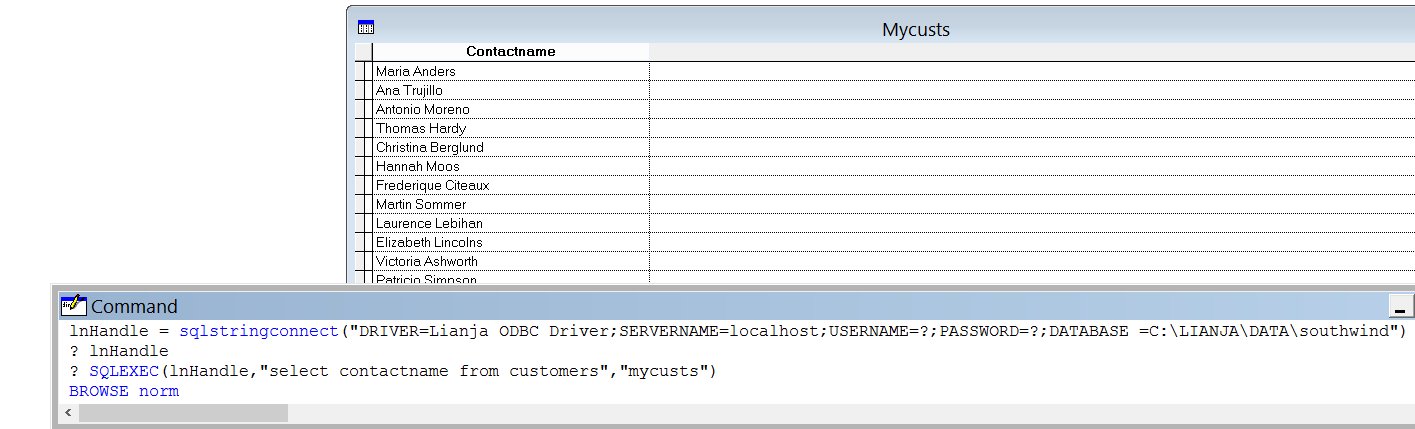Select the Elizabeth Lincolns cell
1415x429 pixels.
511,242
